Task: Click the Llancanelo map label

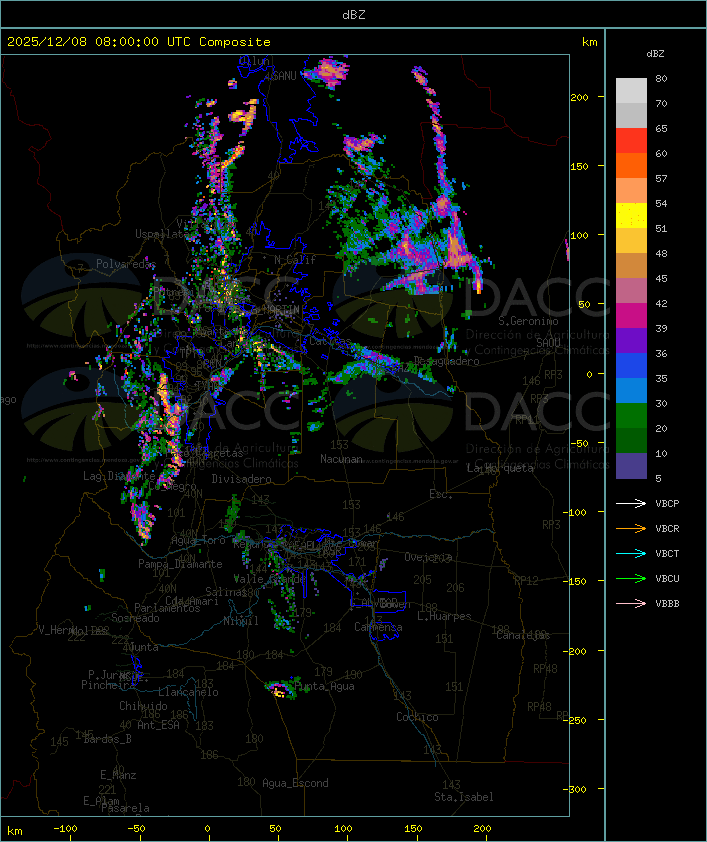Action: tap(188, 692)
